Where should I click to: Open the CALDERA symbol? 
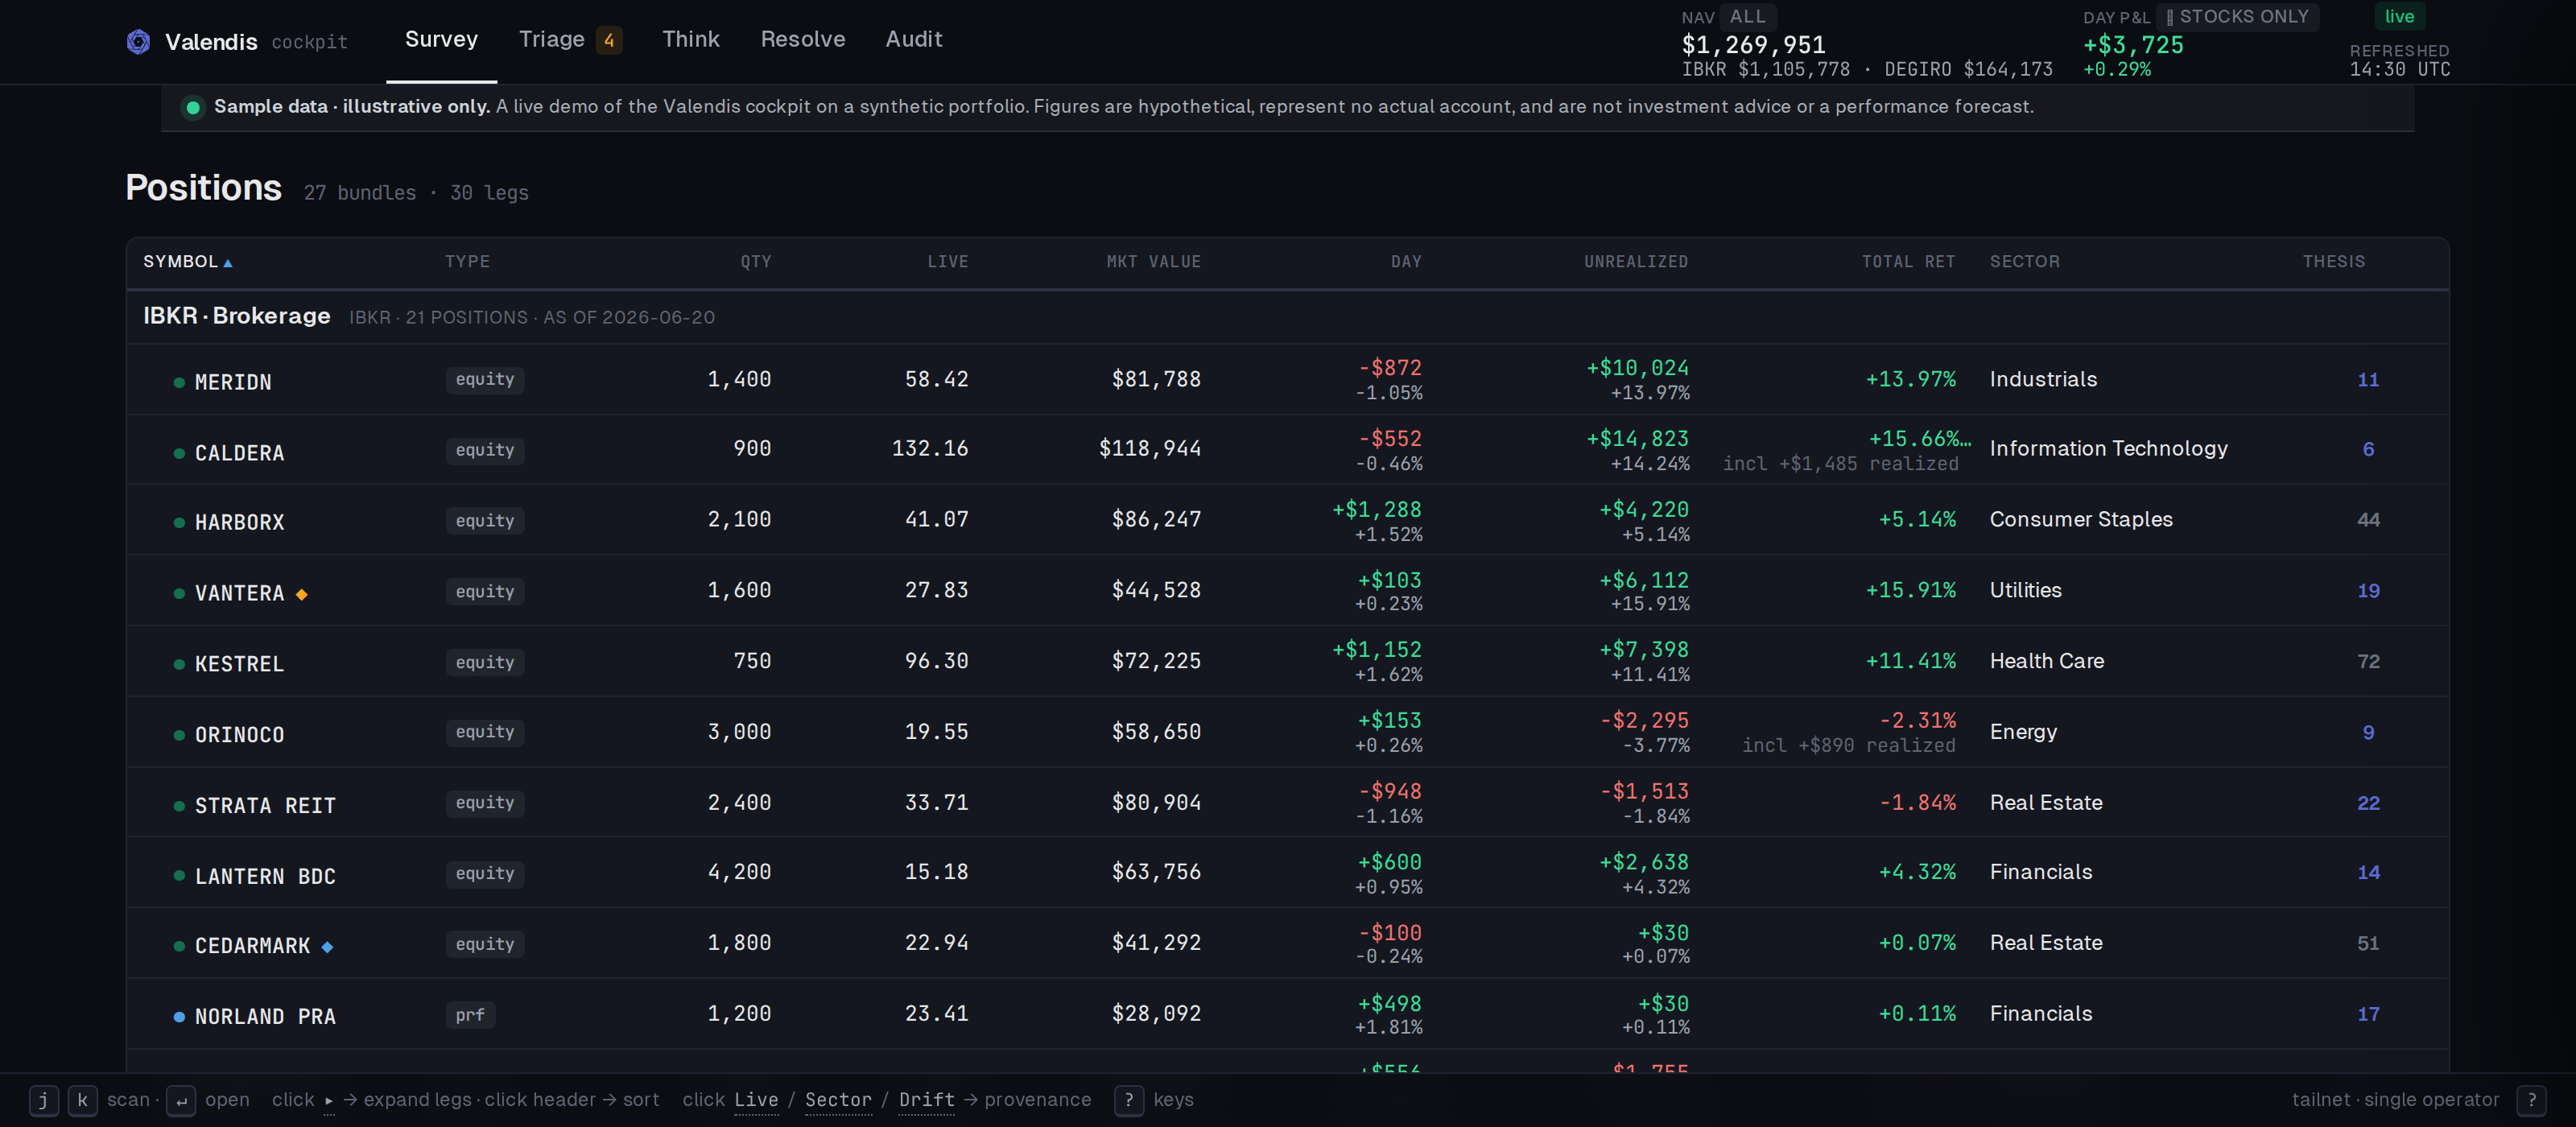(239, 453)
